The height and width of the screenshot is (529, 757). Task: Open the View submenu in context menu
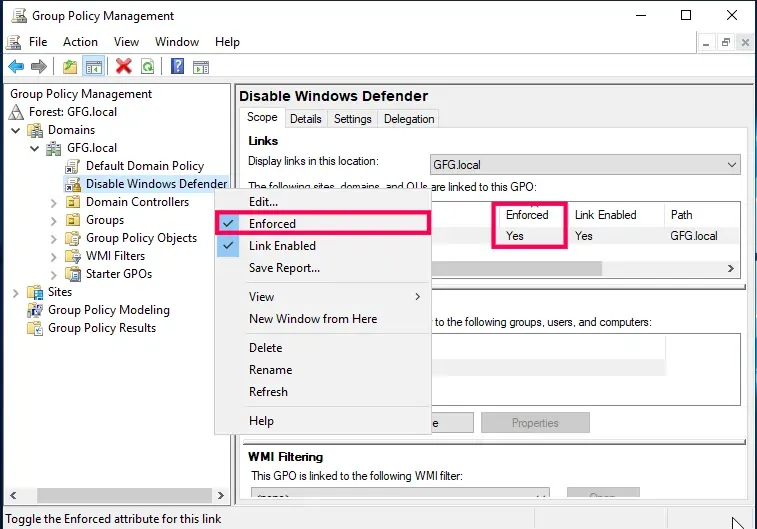[322, 297]
